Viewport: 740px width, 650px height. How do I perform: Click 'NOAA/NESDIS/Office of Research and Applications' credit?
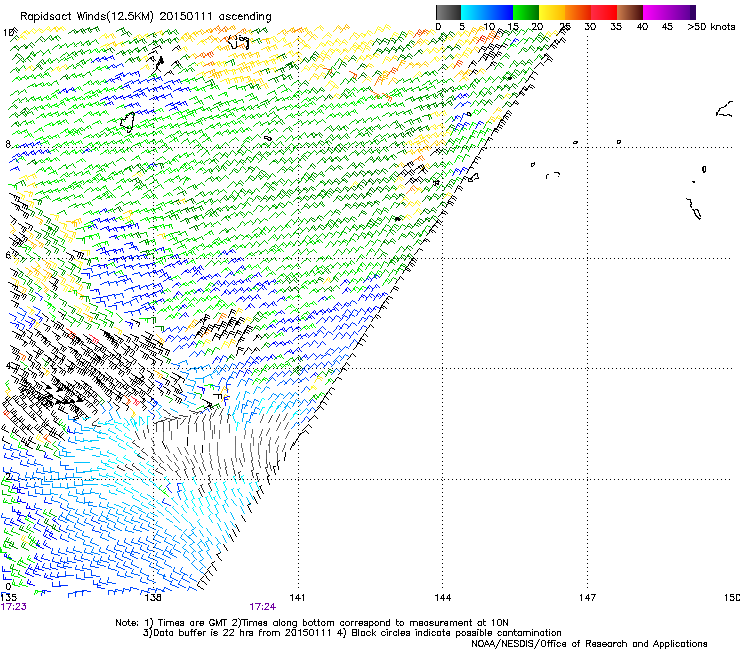[589, 644]
